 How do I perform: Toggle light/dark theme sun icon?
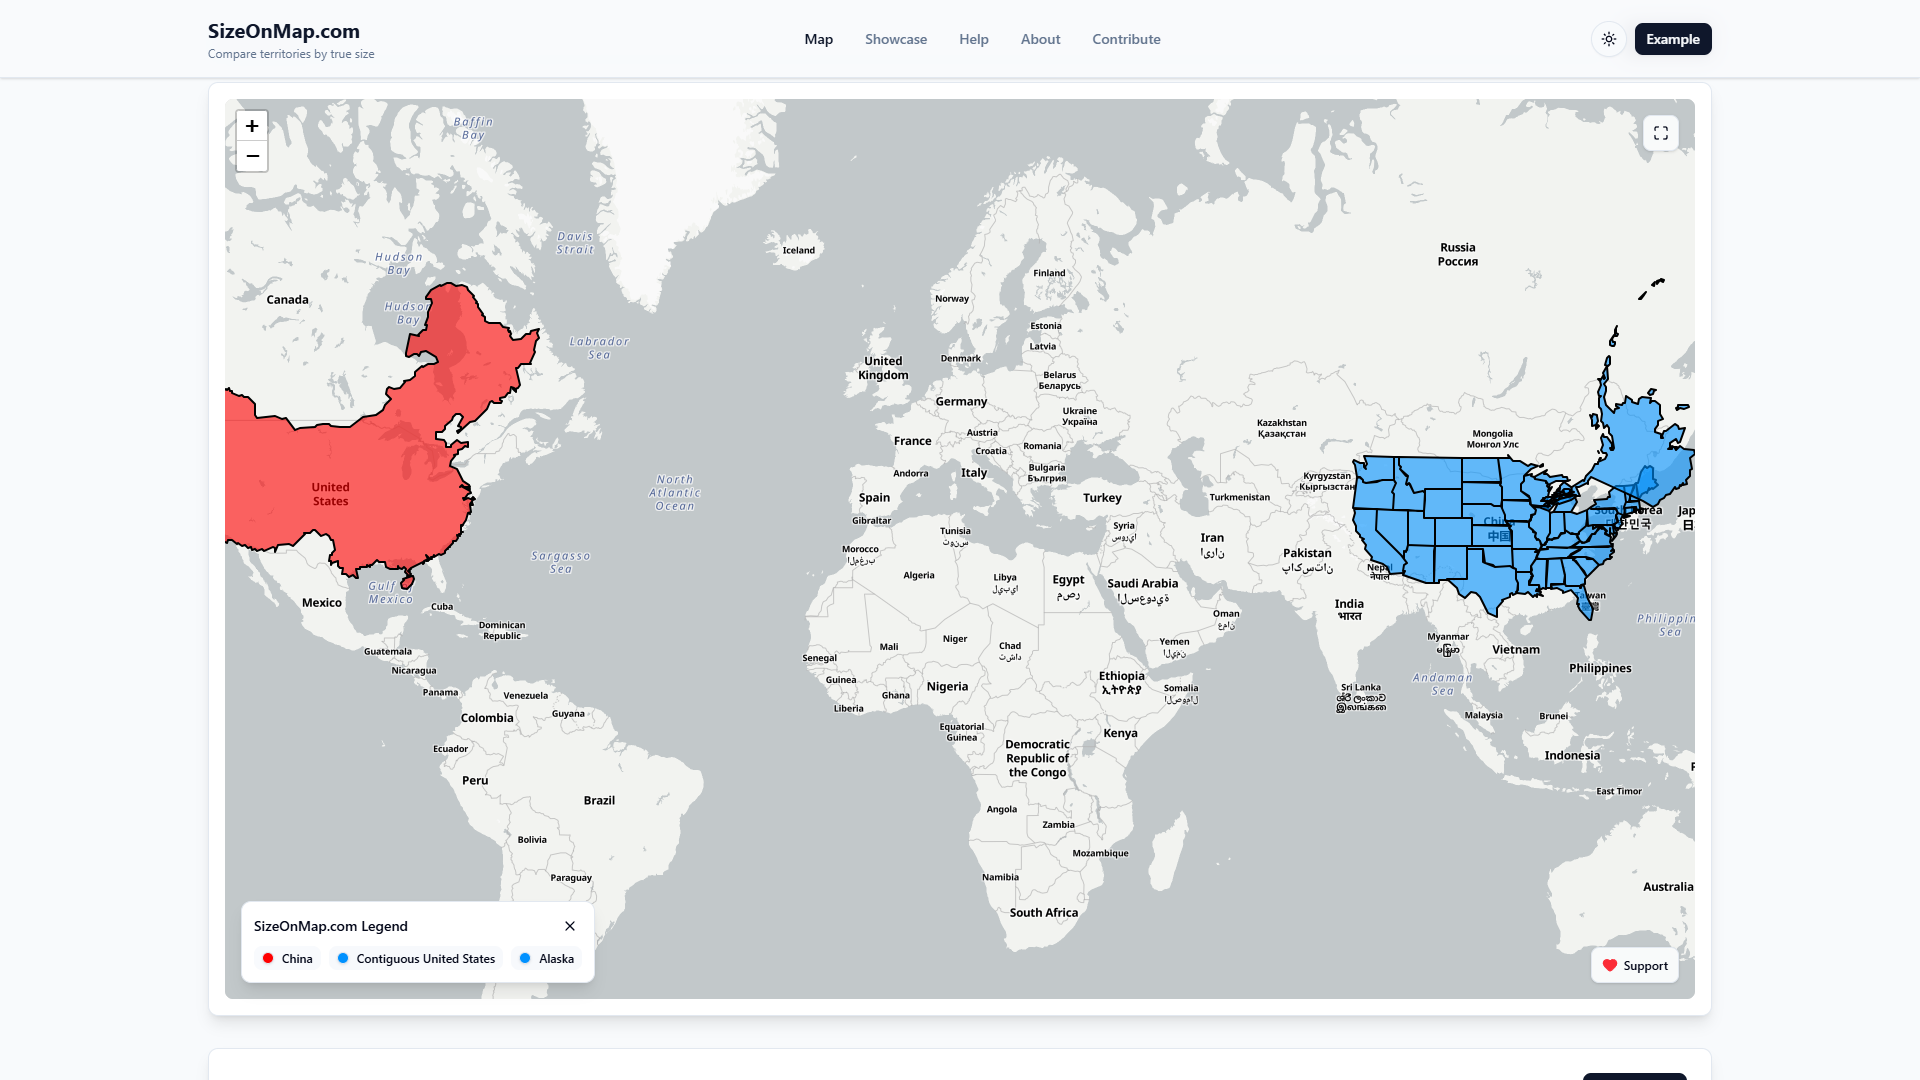pyautogui.click(x=1608, y=39)
